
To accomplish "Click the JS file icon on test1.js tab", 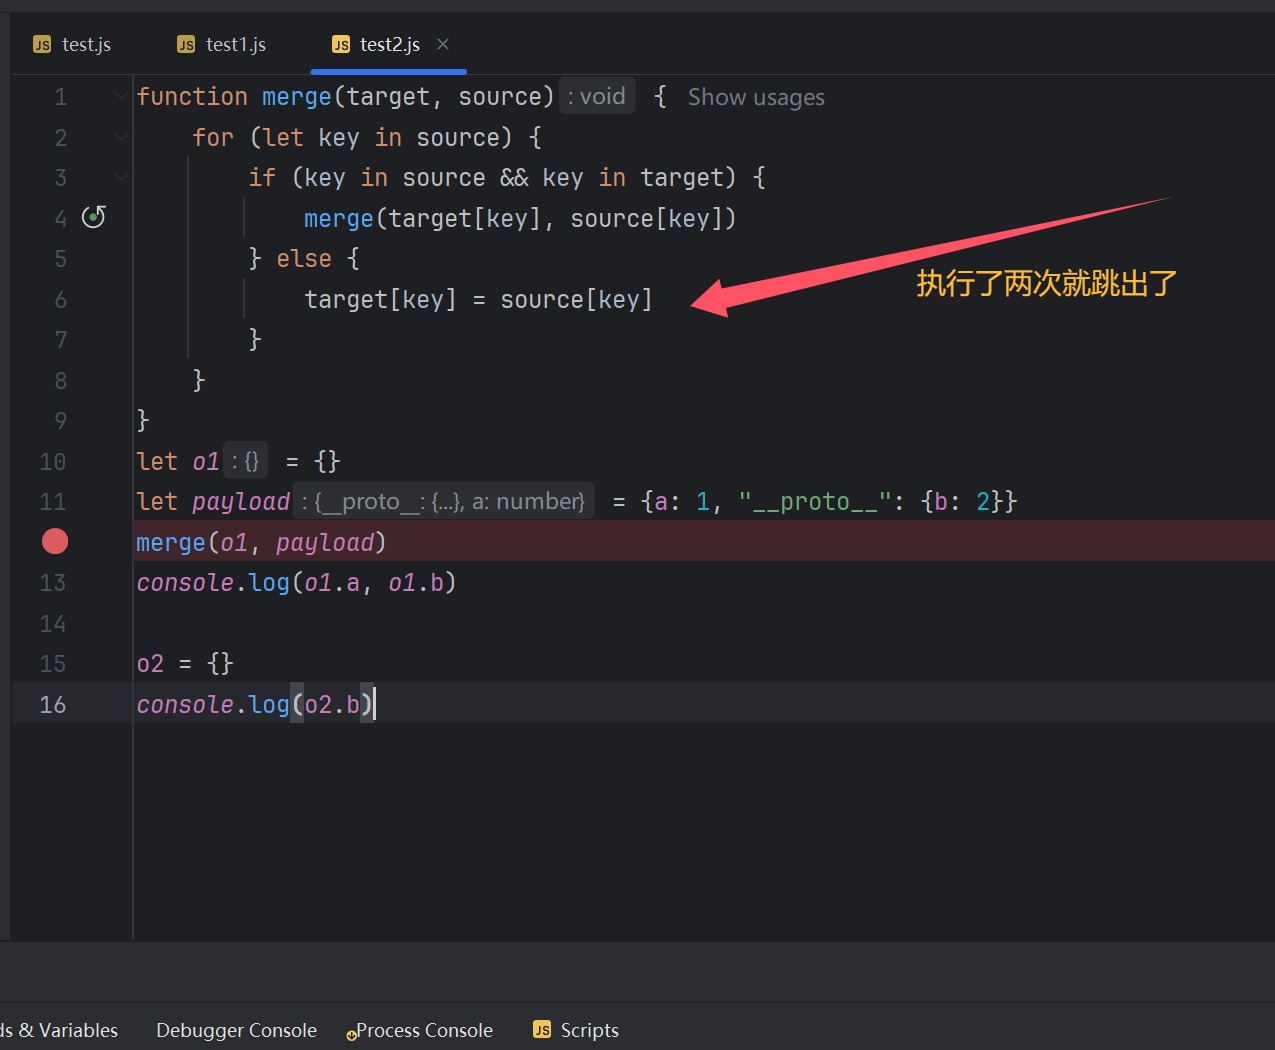I will click(186, 45).
